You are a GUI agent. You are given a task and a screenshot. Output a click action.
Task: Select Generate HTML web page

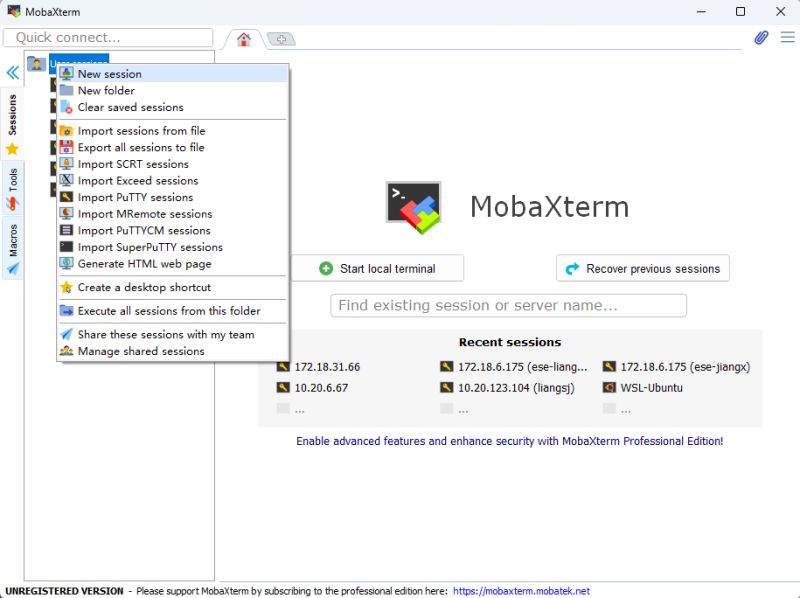pos(173,264)
